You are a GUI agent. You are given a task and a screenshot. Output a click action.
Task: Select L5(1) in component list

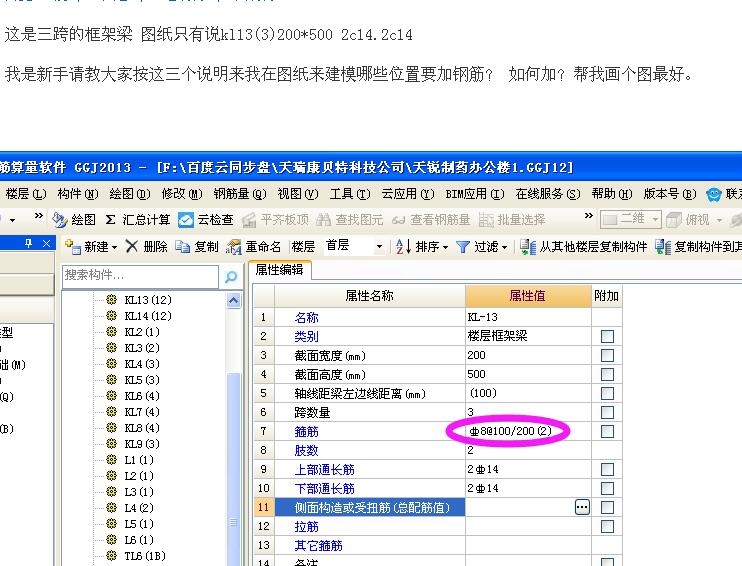pyautogui.click(x=139, y=524)
